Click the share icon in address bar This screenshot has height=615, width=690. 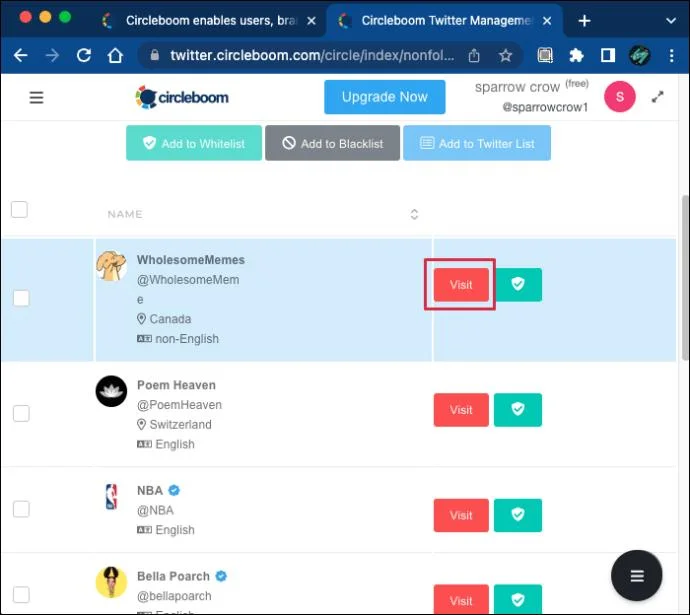coord(474,55)
